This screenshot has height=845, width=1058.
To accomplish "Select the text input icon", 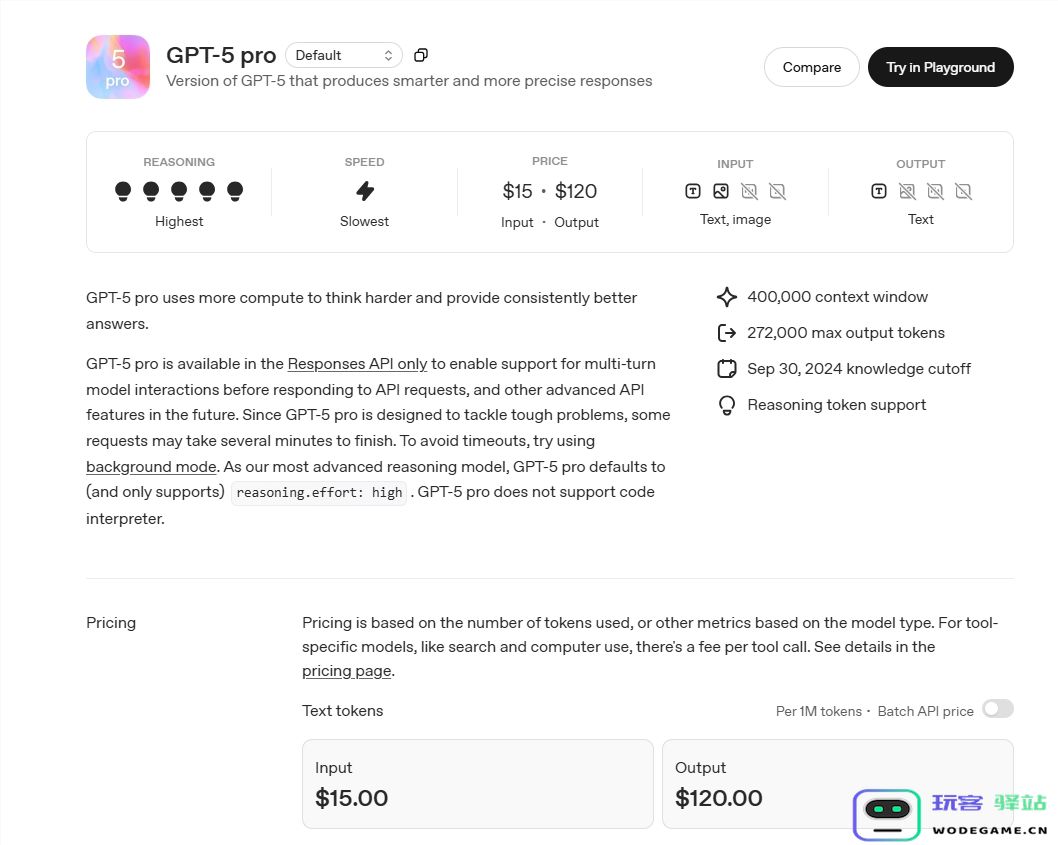I will pyautogui.click(x=692, y=191).
